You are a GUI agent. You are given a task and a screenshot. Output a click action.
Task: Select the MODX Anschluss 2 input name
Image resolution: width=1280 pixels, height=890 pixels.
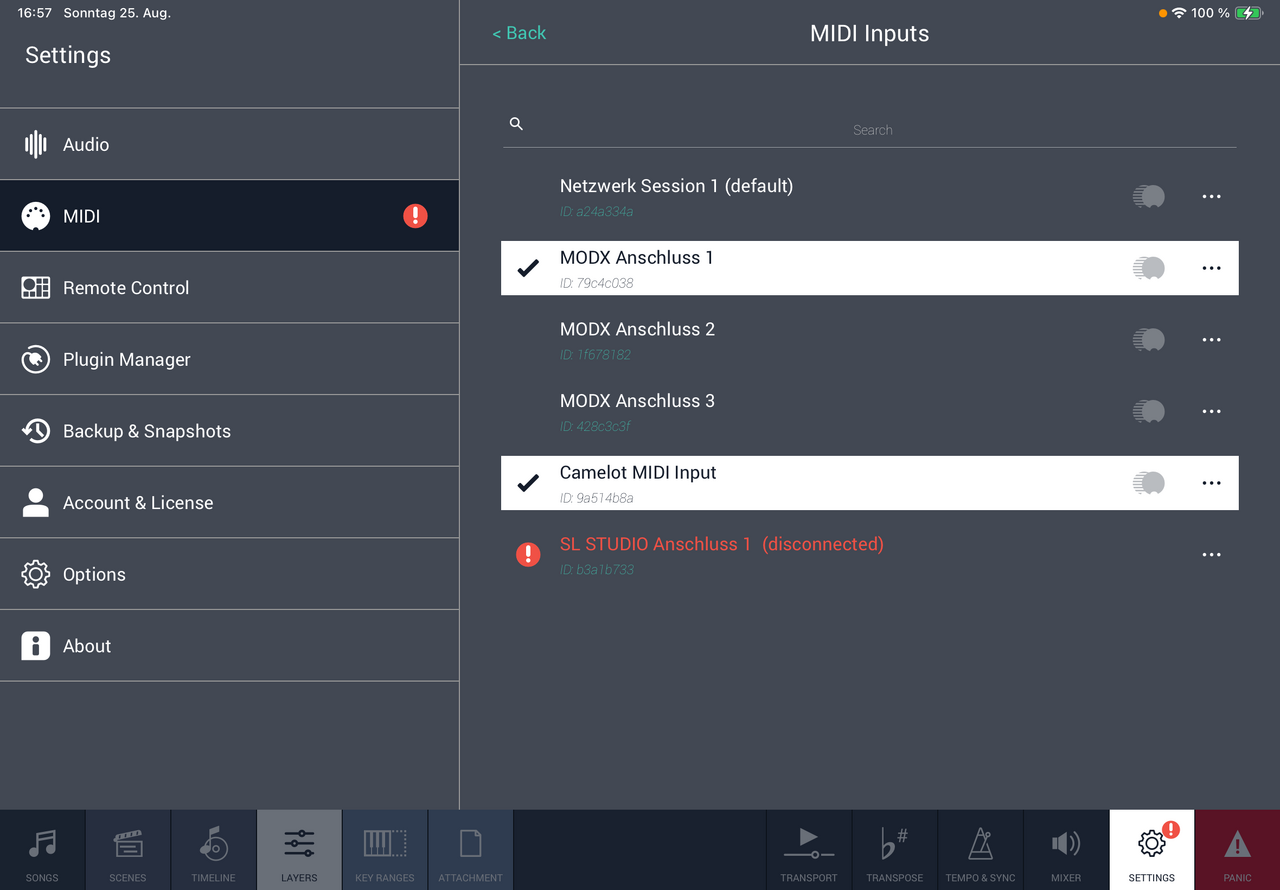(637, 329)
